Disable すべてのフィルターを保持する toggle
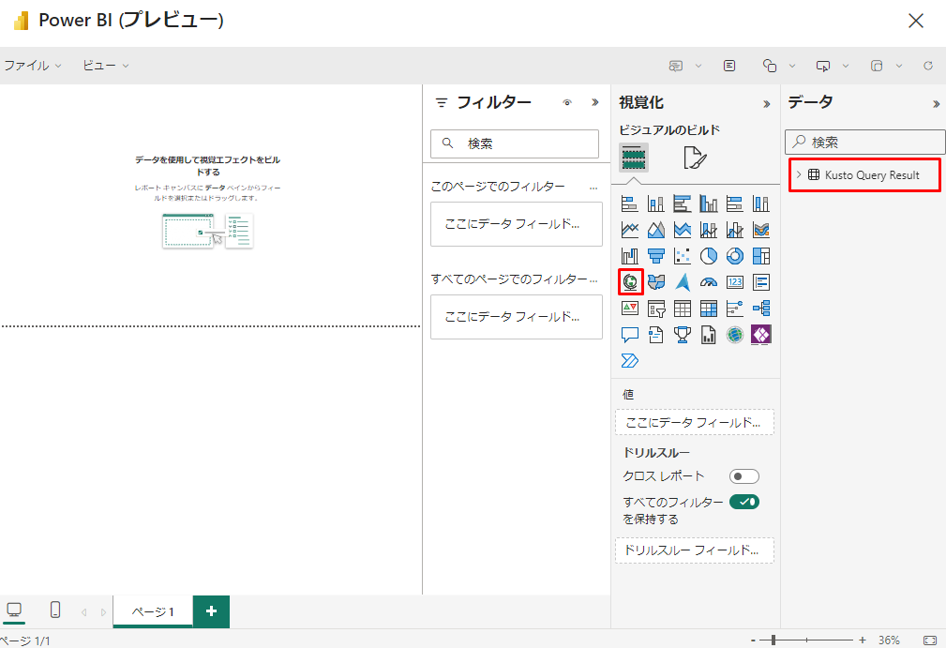The image size is (946, 648). 744,502
